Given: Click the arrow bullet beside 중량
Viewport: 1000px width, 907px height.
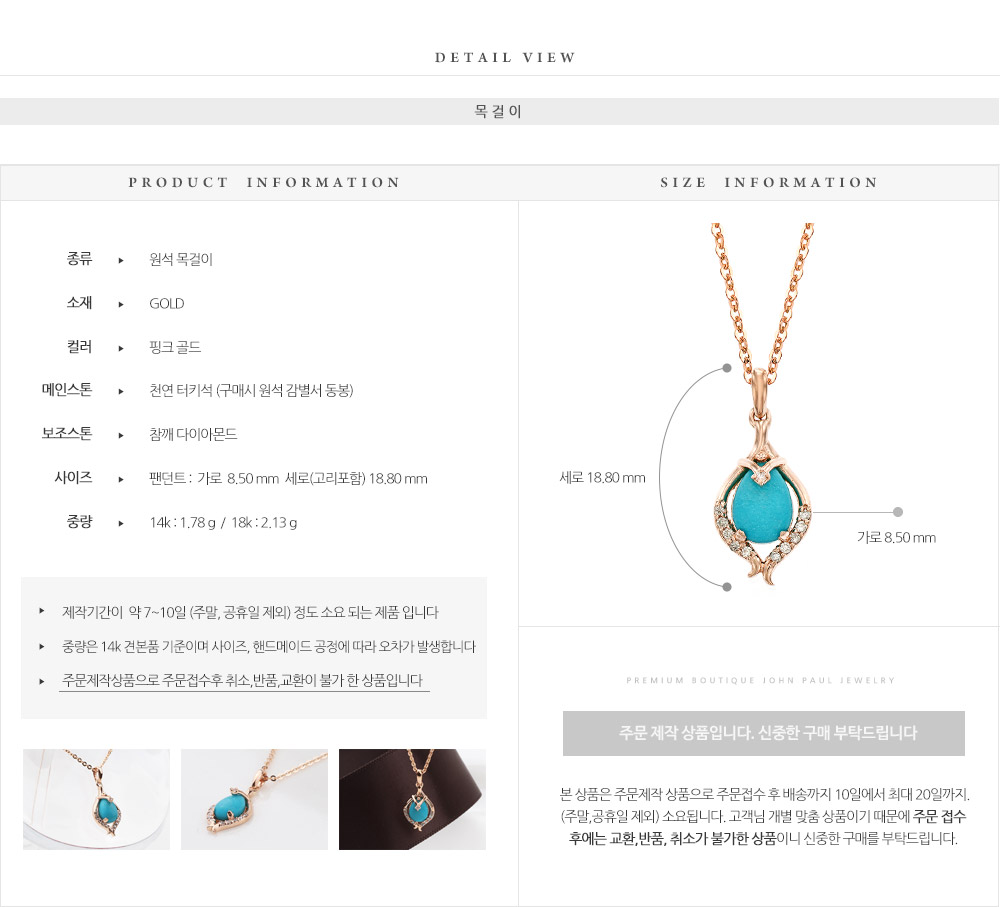Looking at the screenshot, I should pyautogui.click(x=121, y=523).
